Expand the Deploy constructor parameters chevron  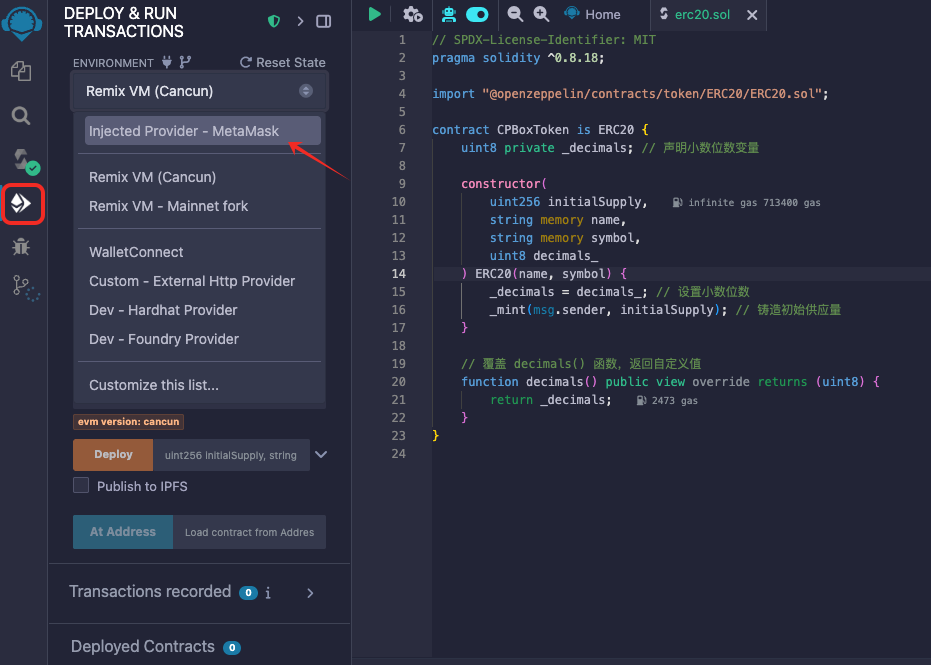coord(321,455)
